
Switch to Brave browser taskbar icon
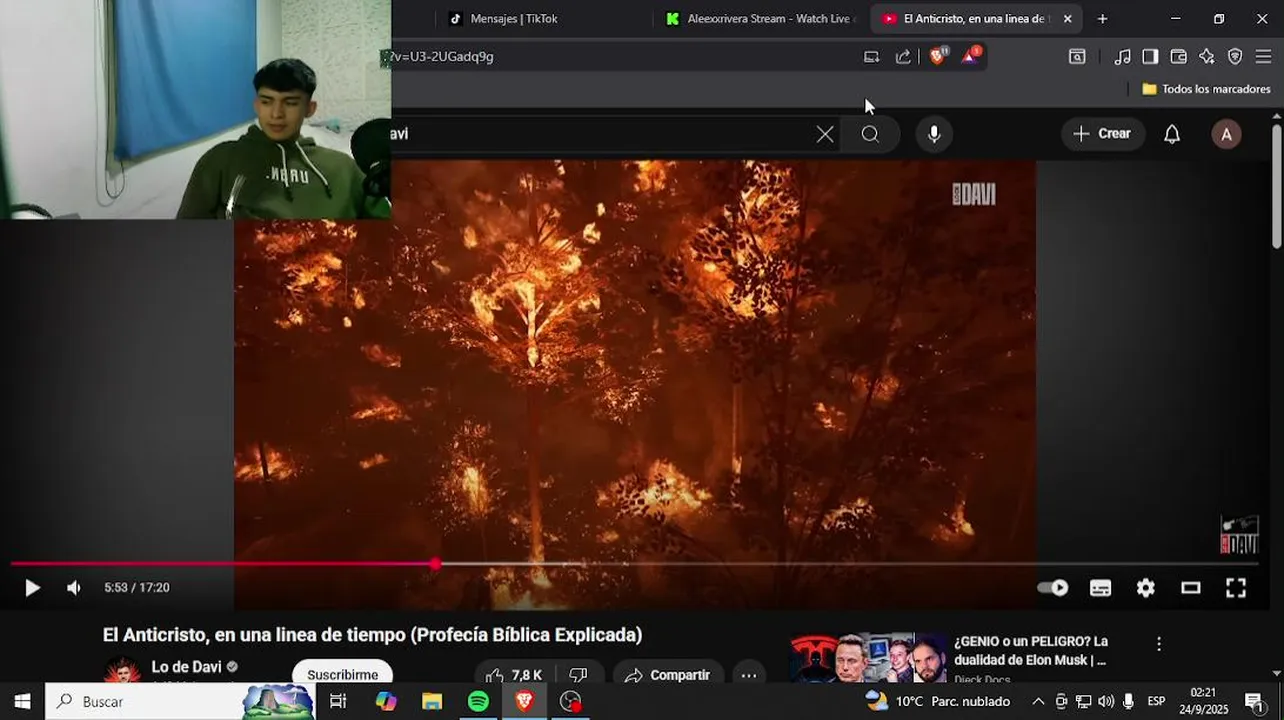(x=524, y=701)
